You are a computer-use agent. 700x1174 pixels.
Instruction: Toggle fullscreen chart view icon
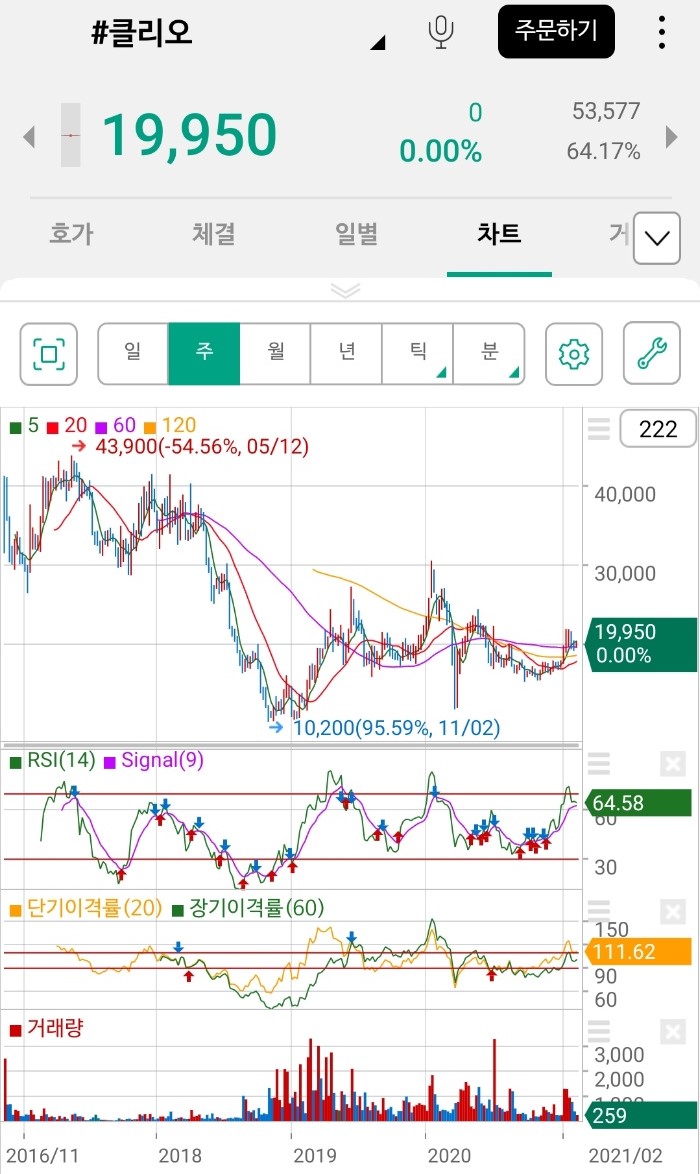(x=49, y=353)
